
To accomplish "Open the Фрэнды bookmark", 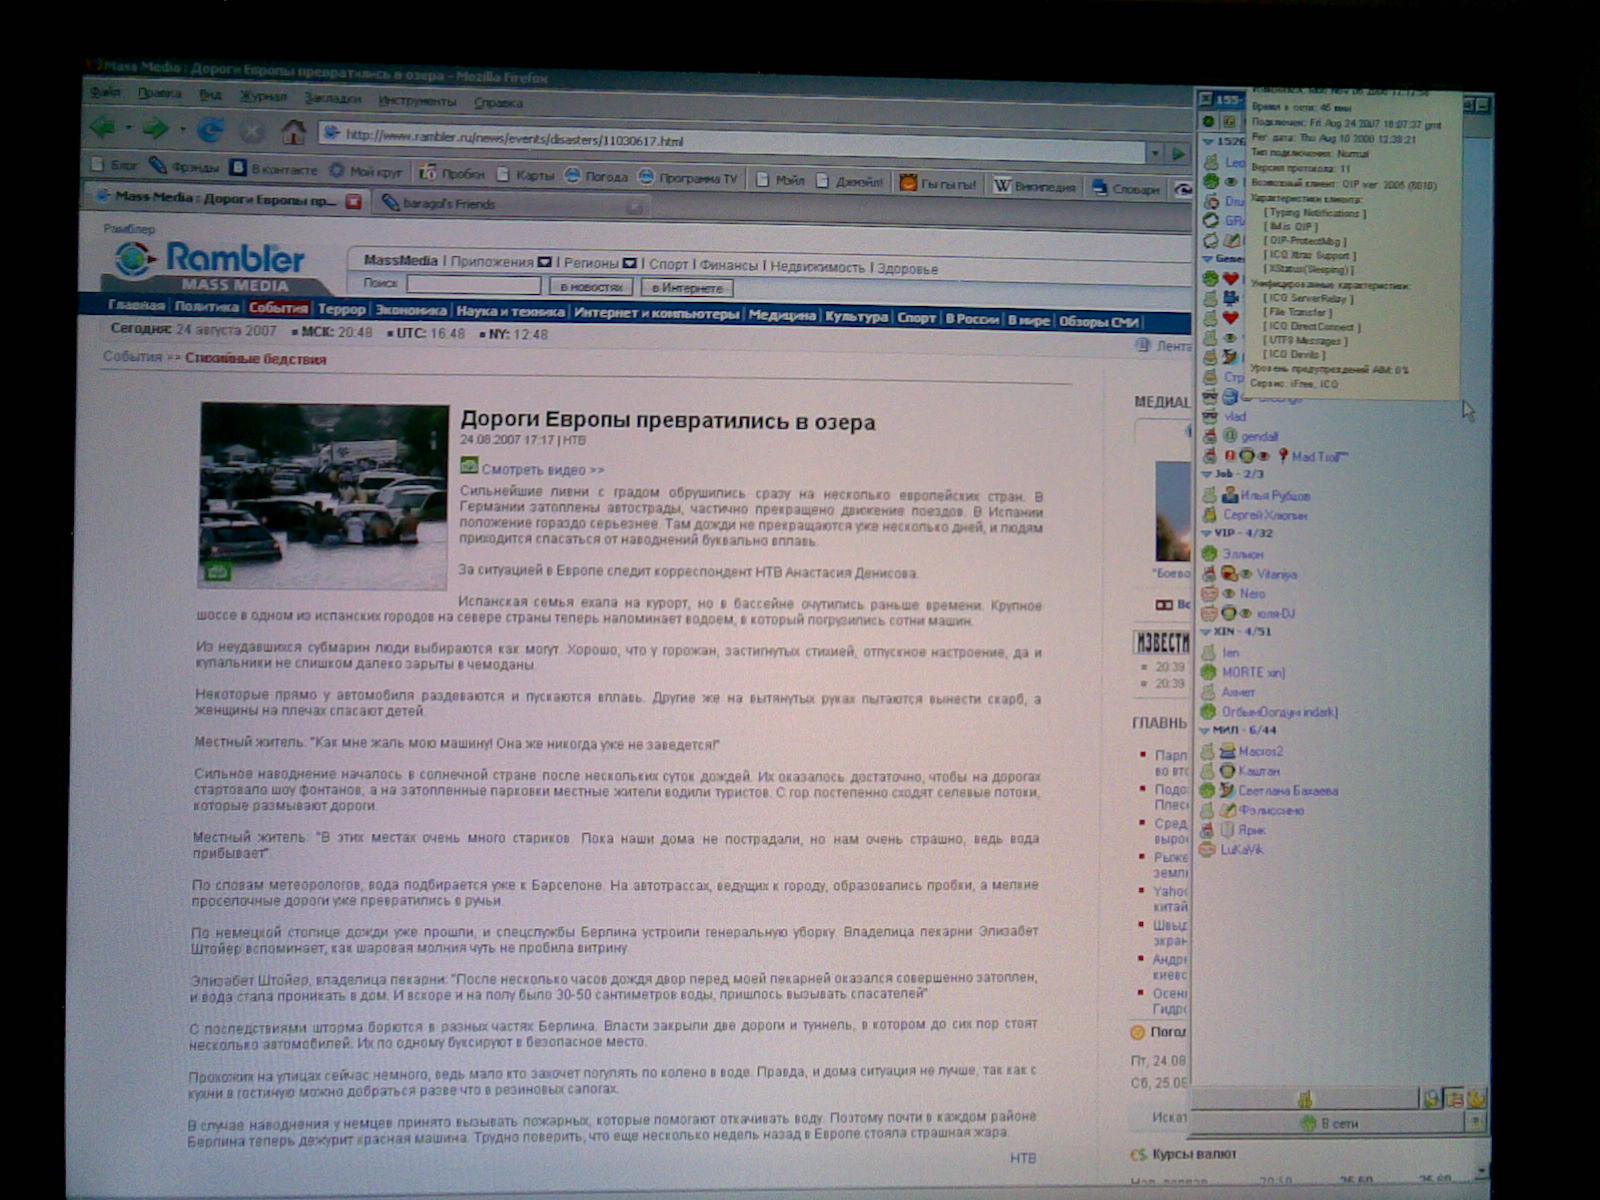I will (185, 166).
